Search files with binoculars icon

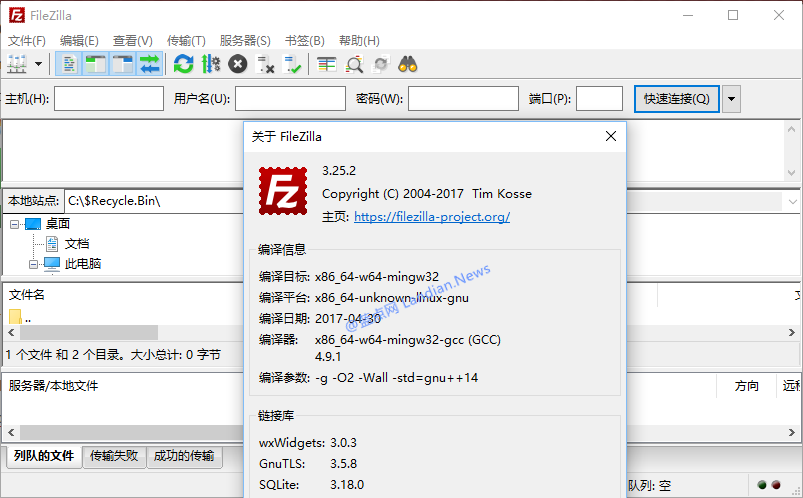[x=408, y=64]
